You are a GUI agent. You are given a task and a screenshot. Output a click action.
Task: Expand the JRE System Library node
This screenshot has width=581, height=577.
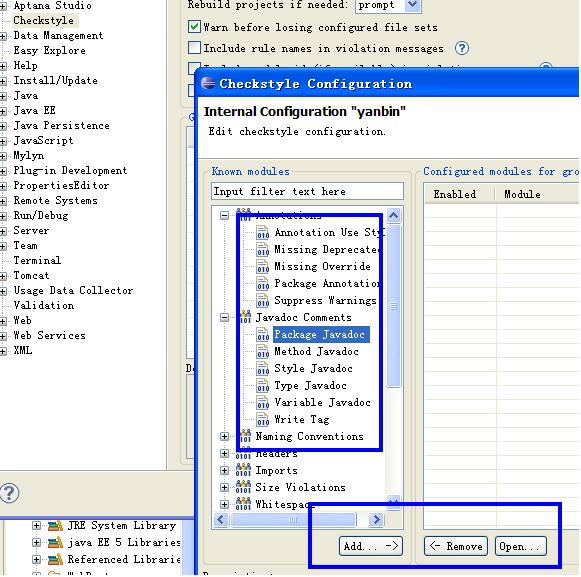[x=36, y=525]
